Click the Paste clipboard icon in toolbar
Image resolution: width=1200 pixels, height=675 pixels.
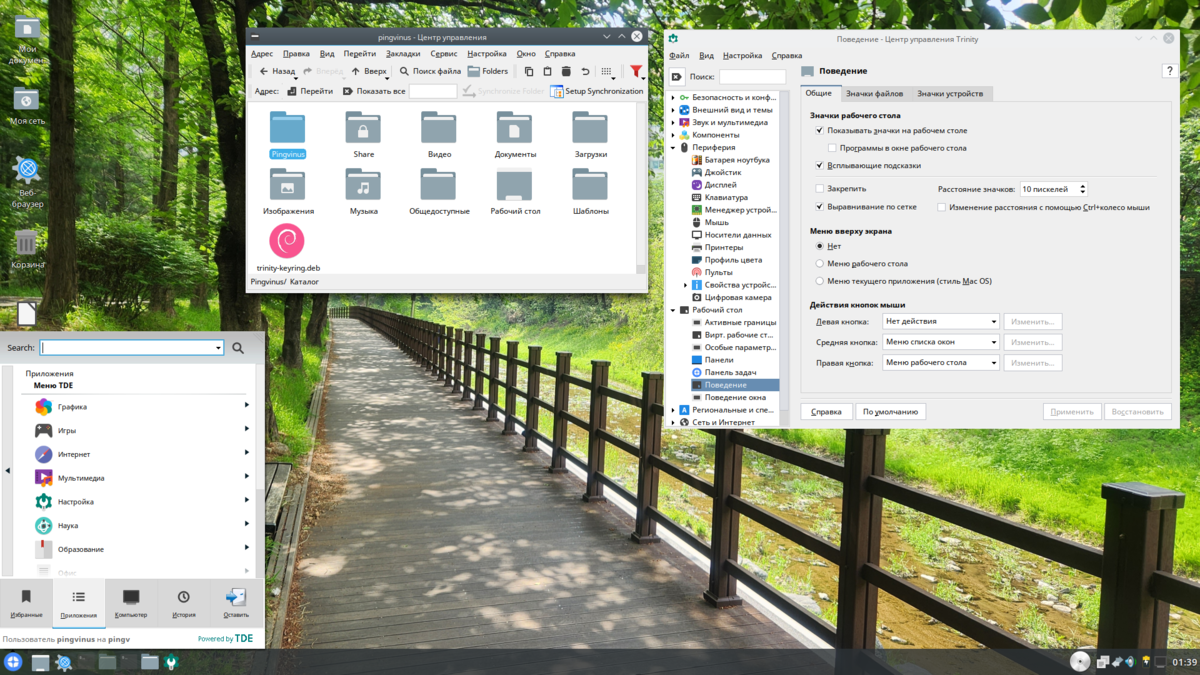547,71
